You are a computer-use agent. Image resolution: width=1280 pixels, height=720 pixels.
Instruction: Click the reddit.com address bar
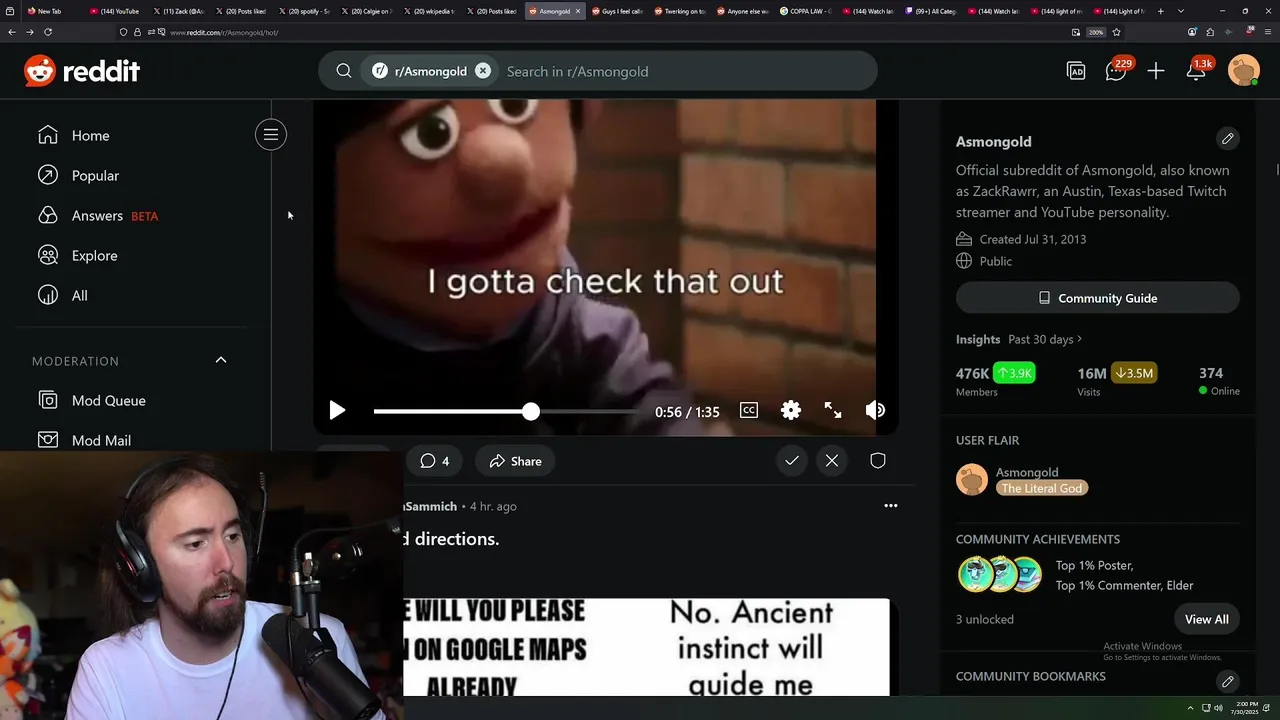[x=600, y=32]
